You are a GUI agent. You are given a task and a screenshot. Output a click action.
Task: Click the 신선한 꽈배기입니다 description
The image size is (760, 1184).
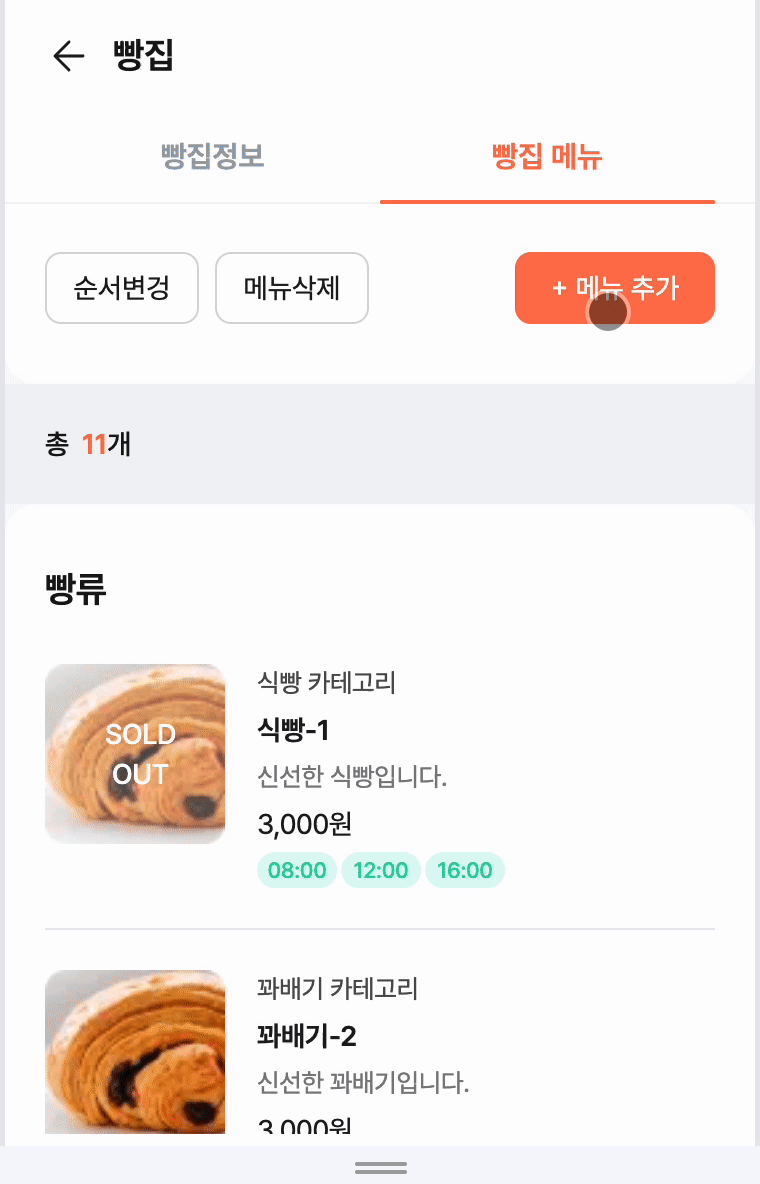(363, 1082)
